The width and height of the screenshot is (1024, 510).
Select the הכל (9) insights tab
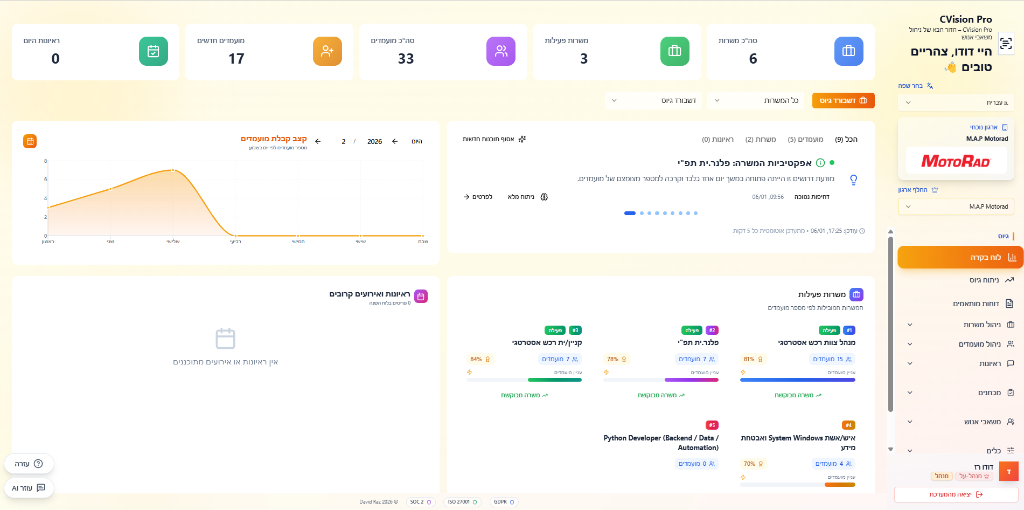point(846,139)
